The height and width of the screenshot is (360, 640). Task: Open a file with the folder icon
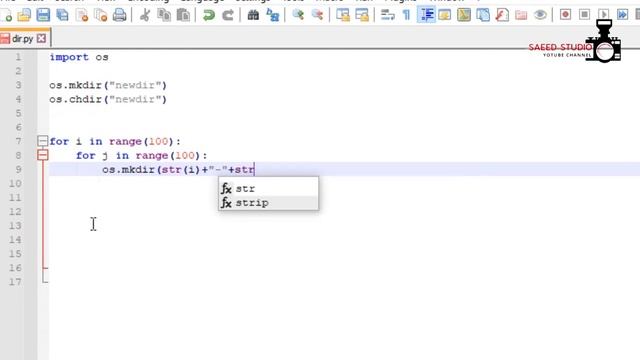(x=24, y=15)
